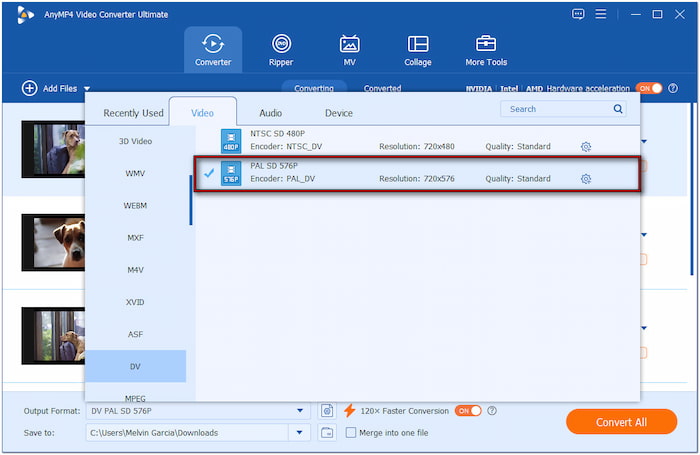Choose XVID format category

(135, 302)
